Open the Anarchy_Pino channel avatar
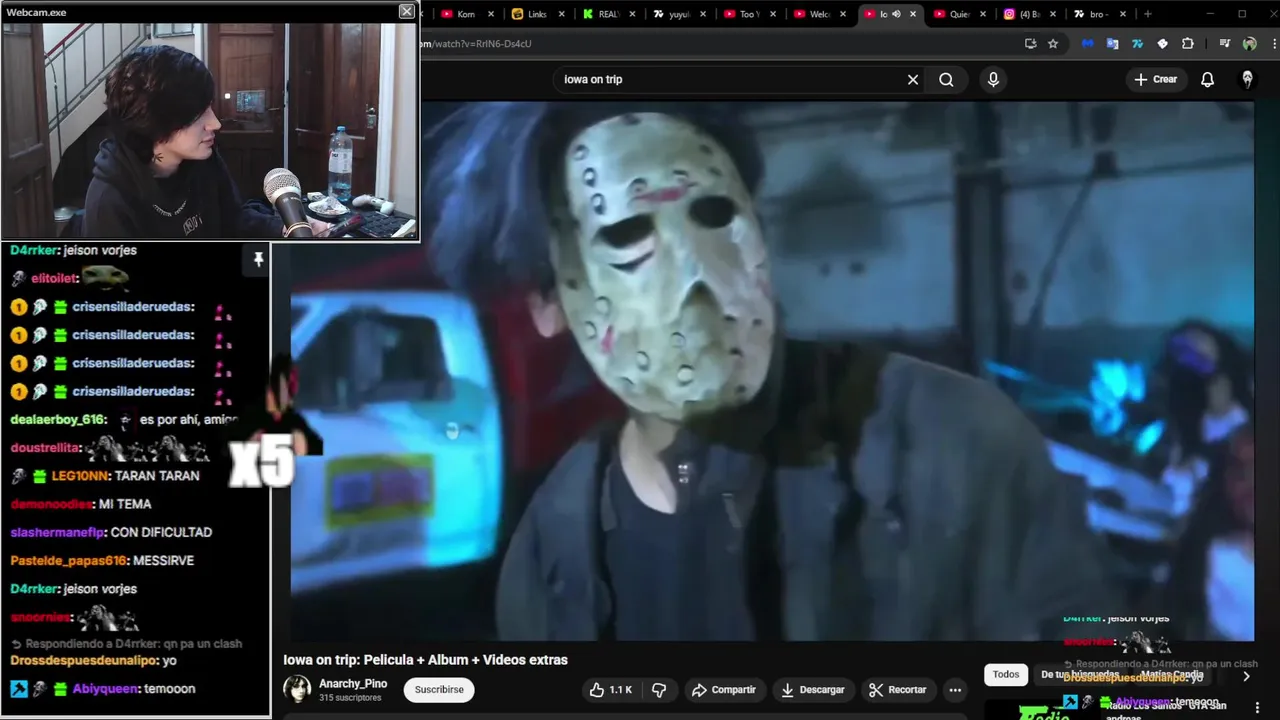This screenshot has height=720, width=1280. 297,689
